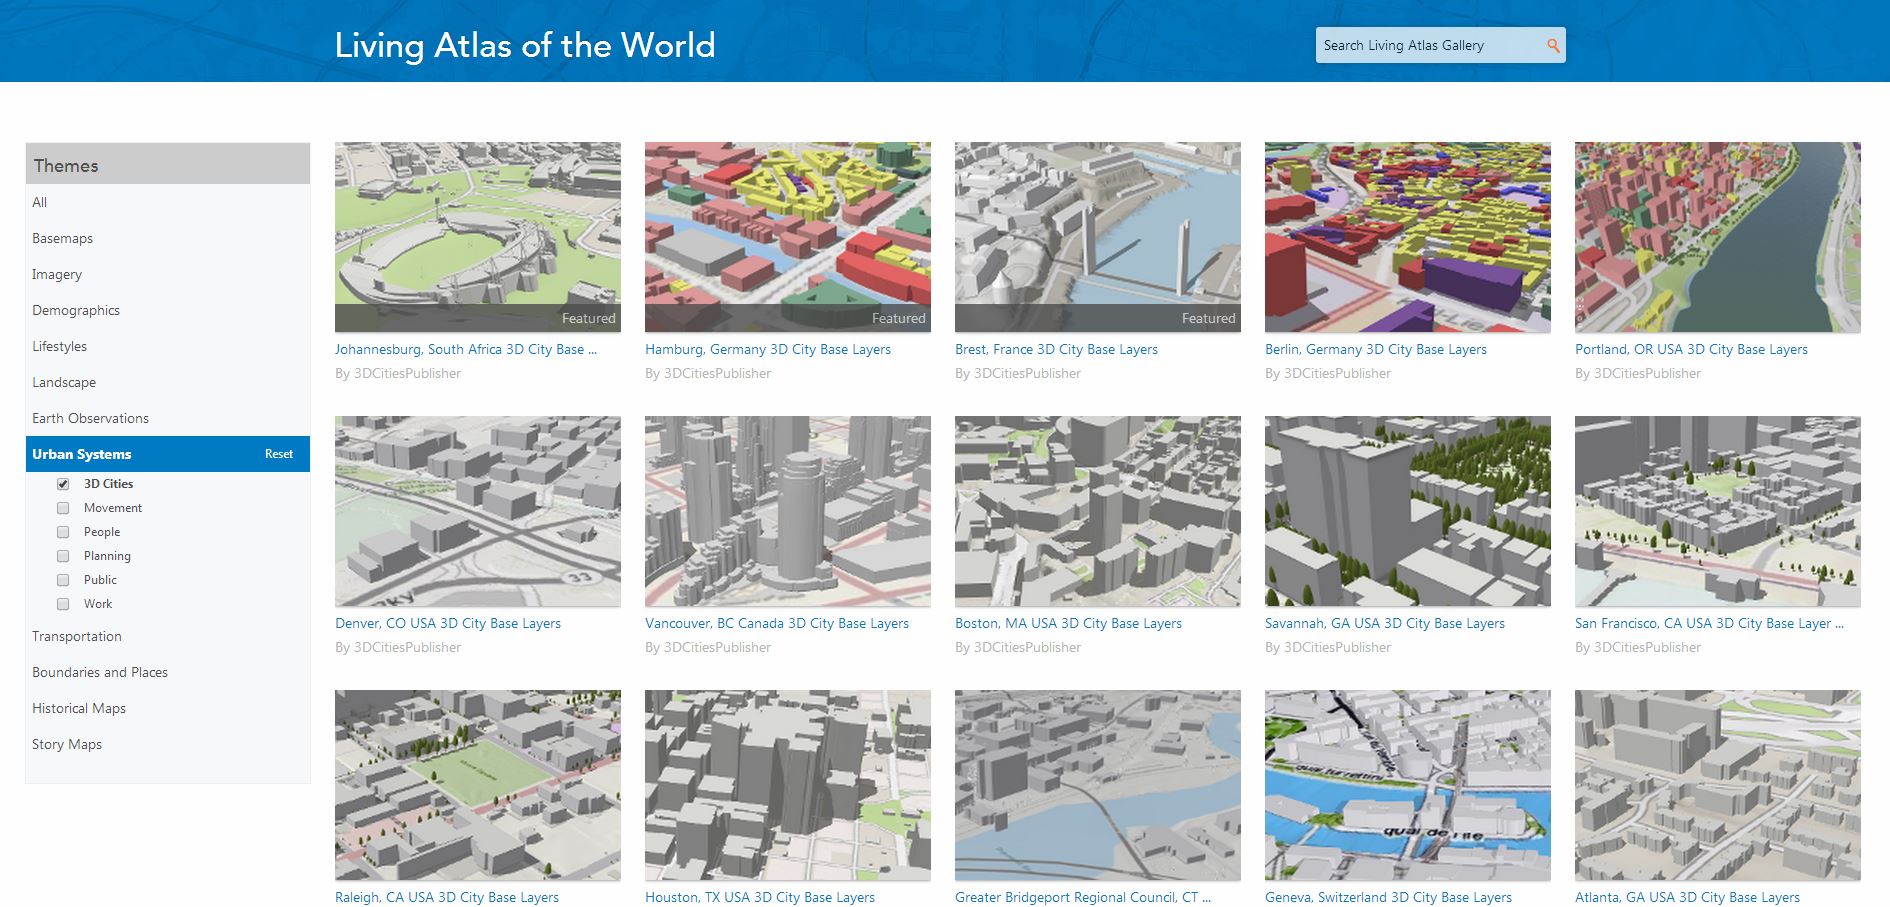Open 3DCitiesPublisher profile under Hamburg item
The width and height of the screenshot is (1890, 907).
tap(718, 373)
